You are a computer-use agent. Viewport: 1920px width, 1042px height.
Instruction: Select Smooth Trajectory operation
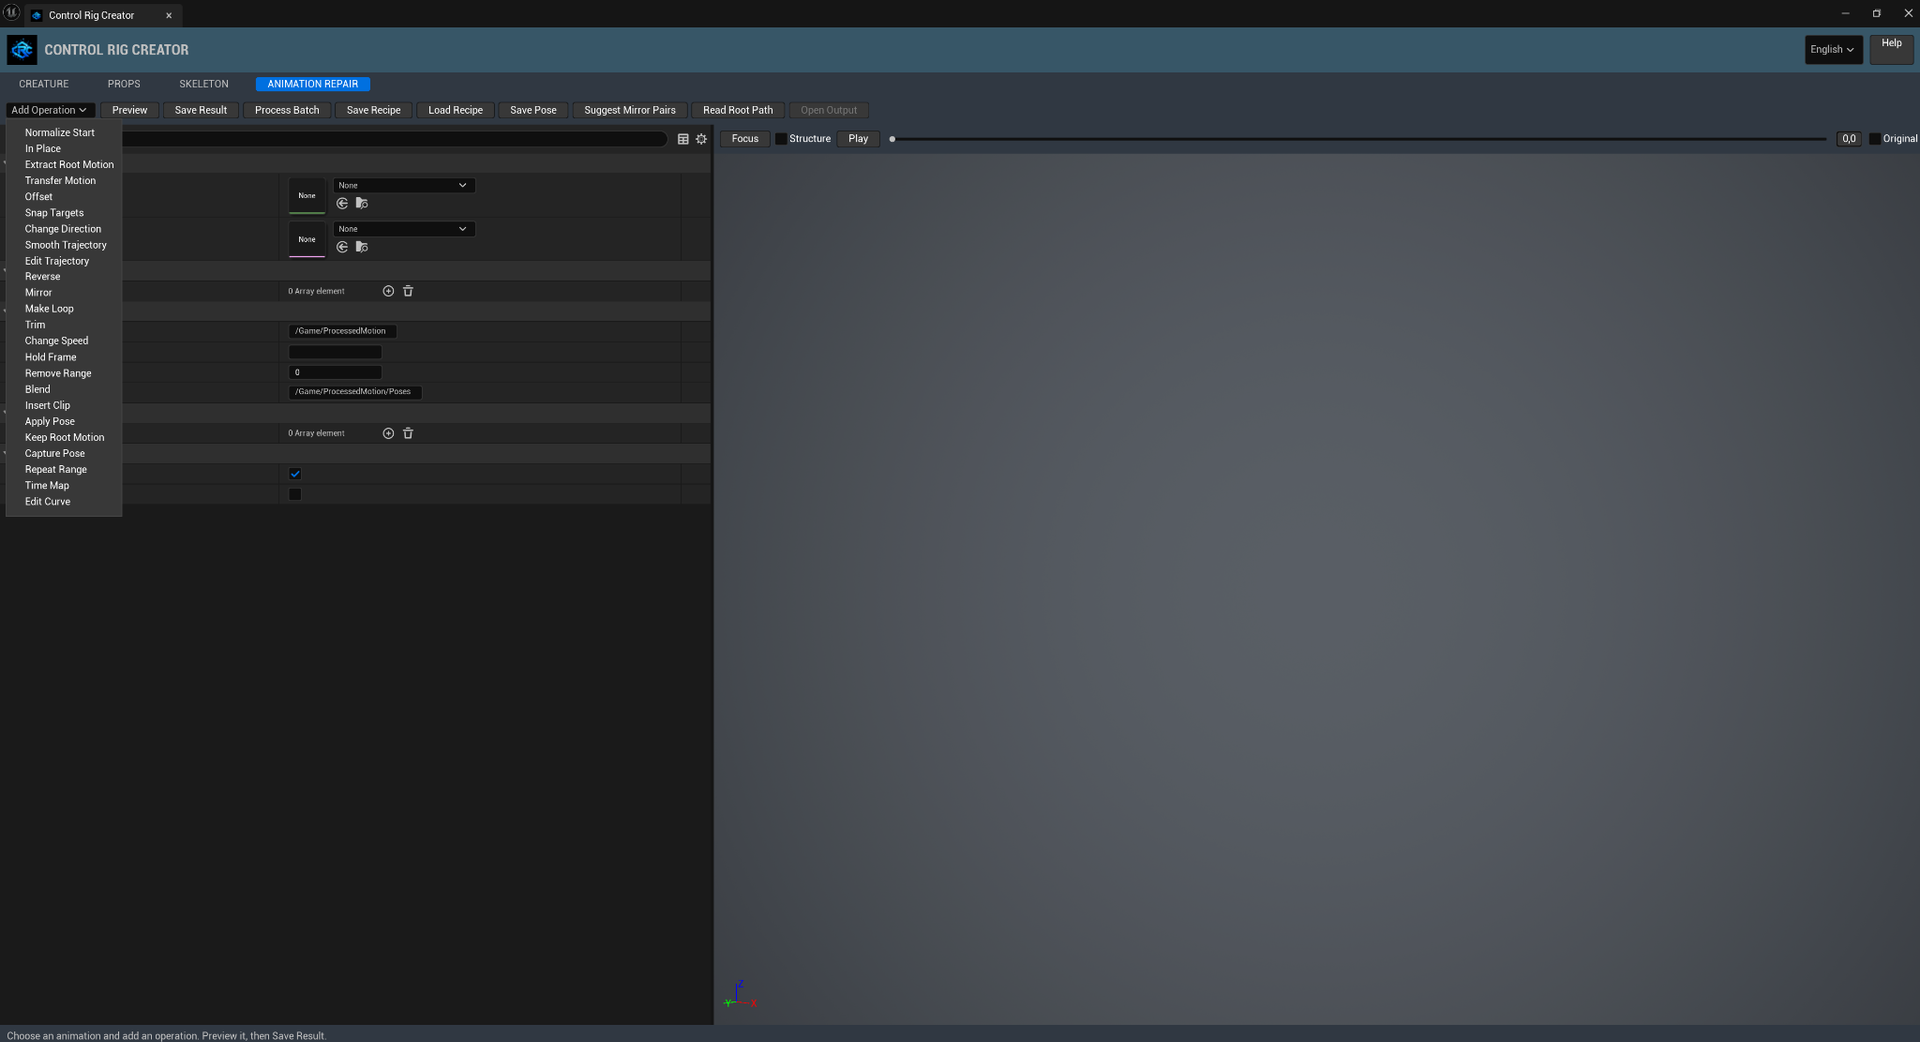coord(64,245)
